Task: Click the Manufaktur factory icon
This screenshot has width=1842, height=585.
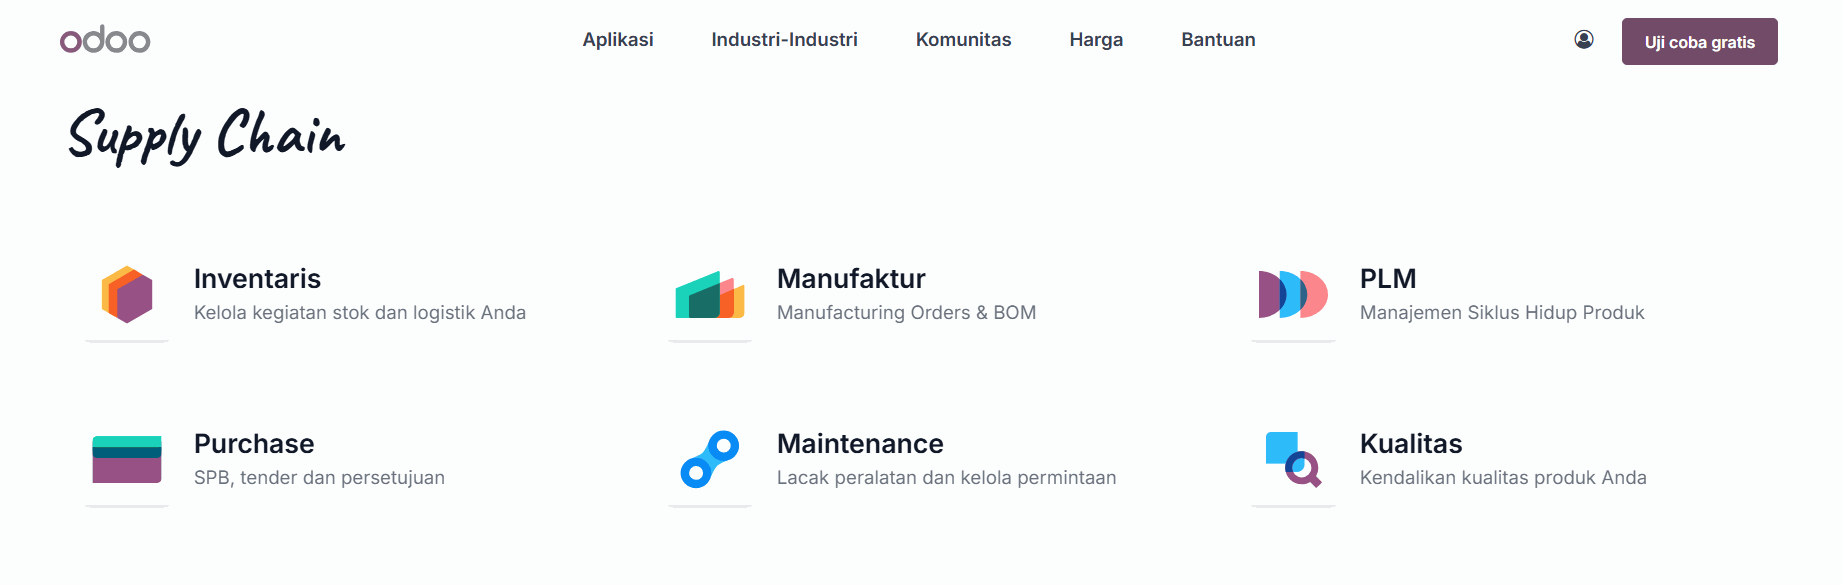Action: pos(710,295)
